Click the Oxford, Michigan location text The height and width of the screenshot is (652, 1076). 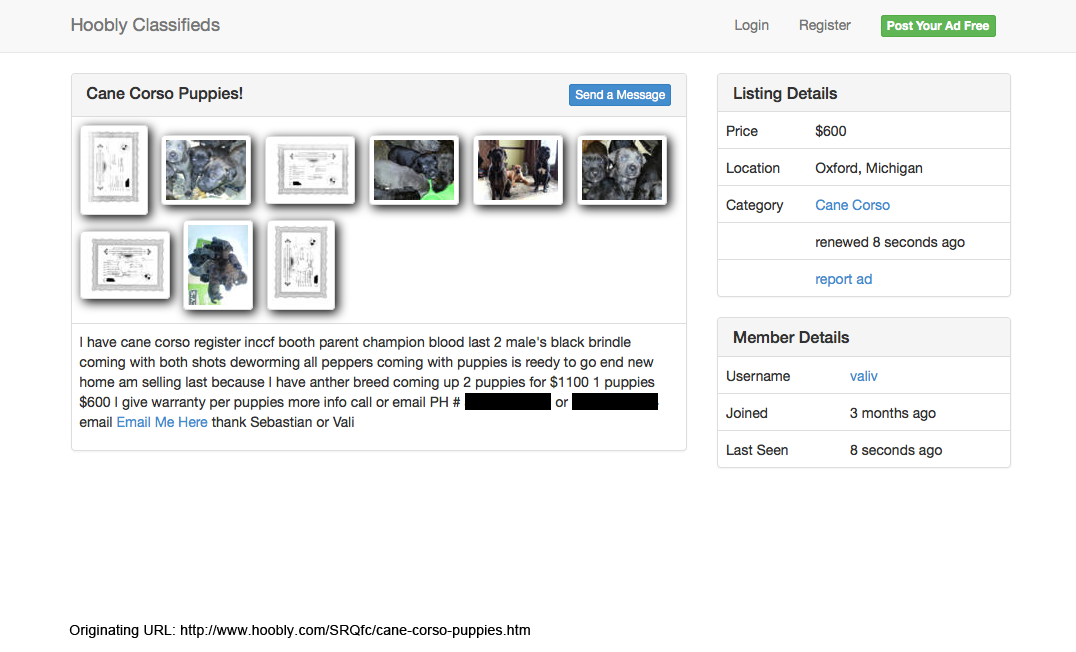point(869,168)
